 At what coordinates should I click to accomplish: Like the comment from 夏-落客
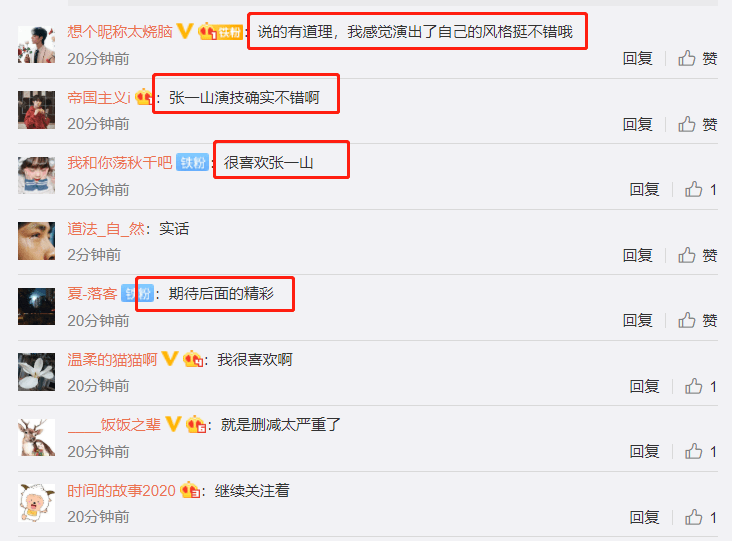click(697, 321)
